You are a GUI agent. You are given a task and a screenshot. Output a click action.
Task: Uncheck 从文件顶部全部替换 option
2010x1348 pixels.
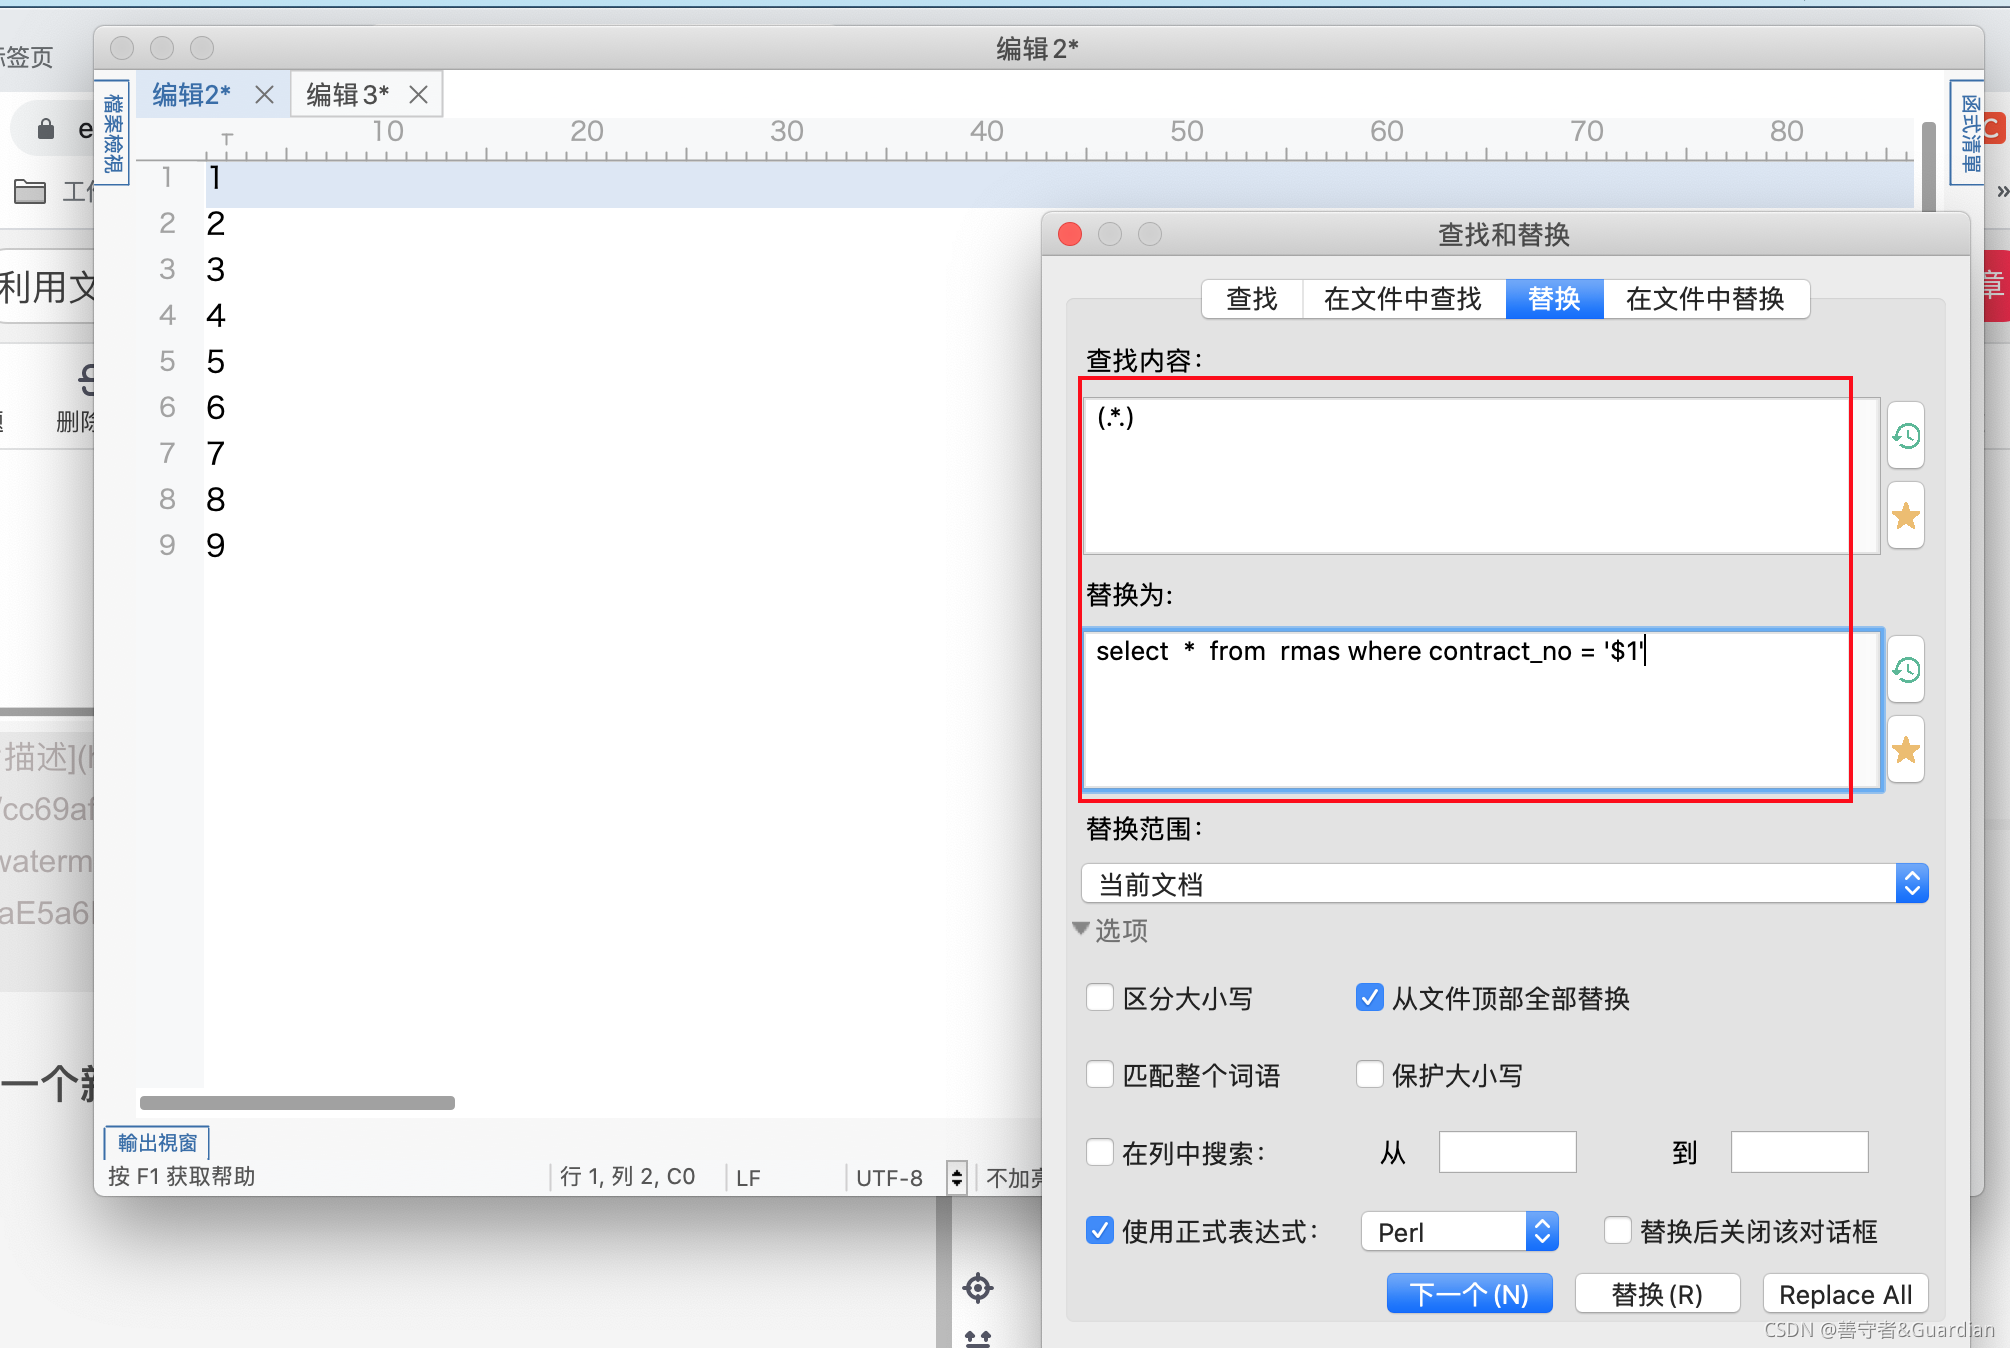point(1369,998)
